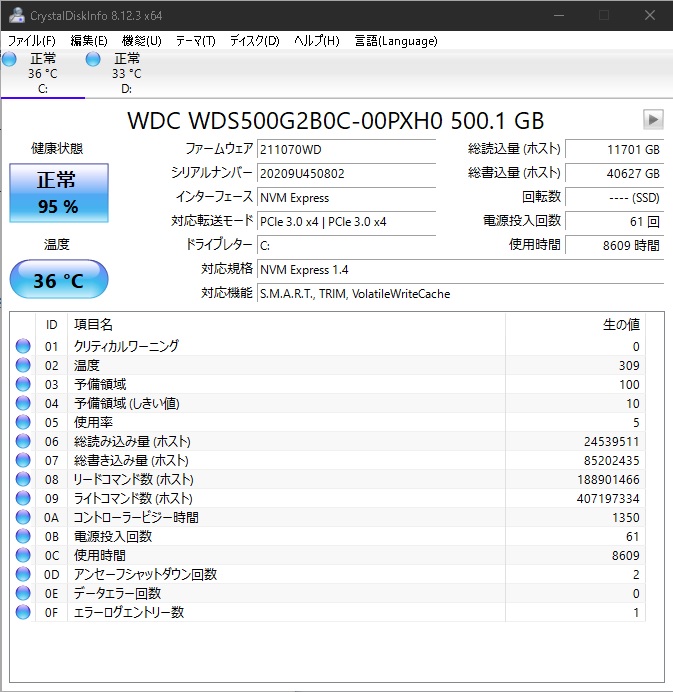Image resolution: width=673 pixels, height=692 pixels.
Task: Select raw value 309 for temperature
Action: click(x=629, y=365)
